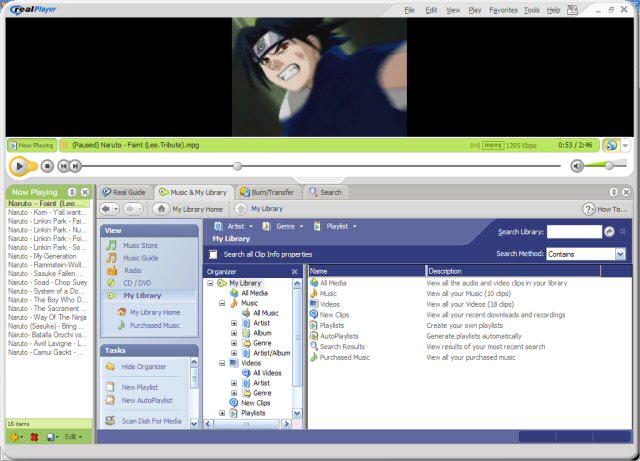Close the Now Playing panel with its X

click(85, 192)
